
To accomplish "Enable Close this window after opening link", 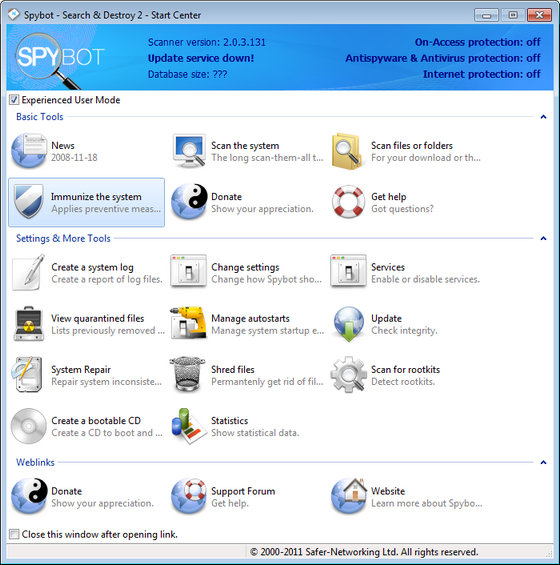I will click(14, 534).
